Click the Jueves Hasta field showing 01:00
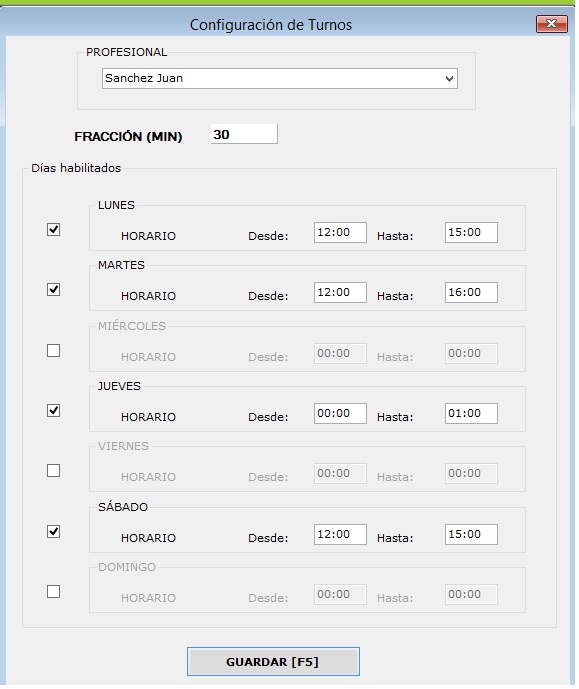The height and width of the screenshot is (689, 579). [471, 413]
